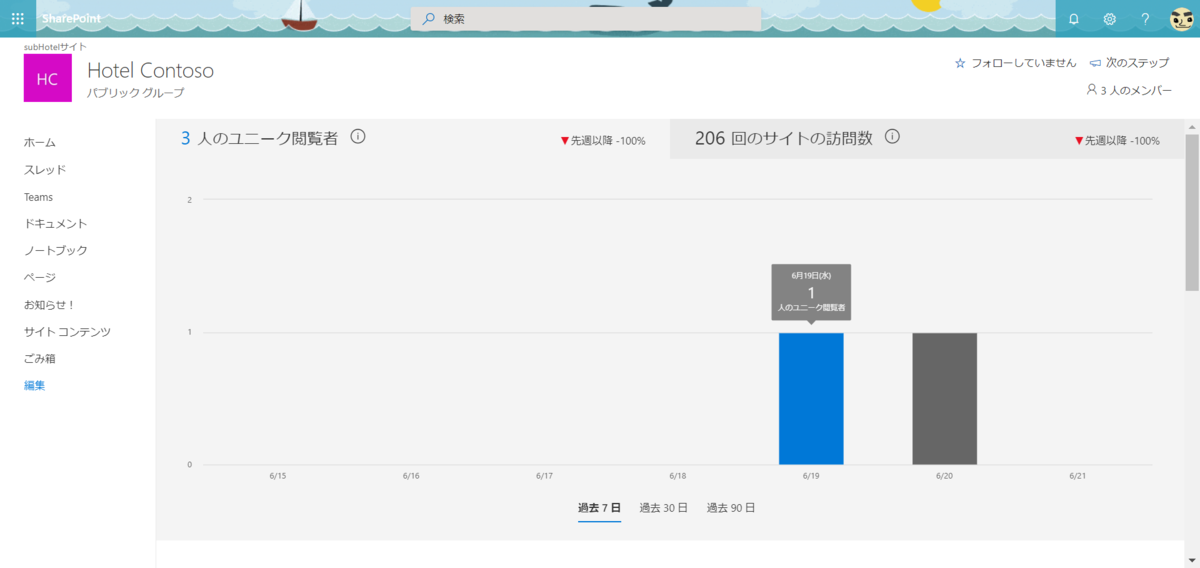Image resolution: width=1200 pixels, height=568 pixels.
Task: Open スレッド in the sidebar
Action: pyautogui.click(x=45, y=170)
